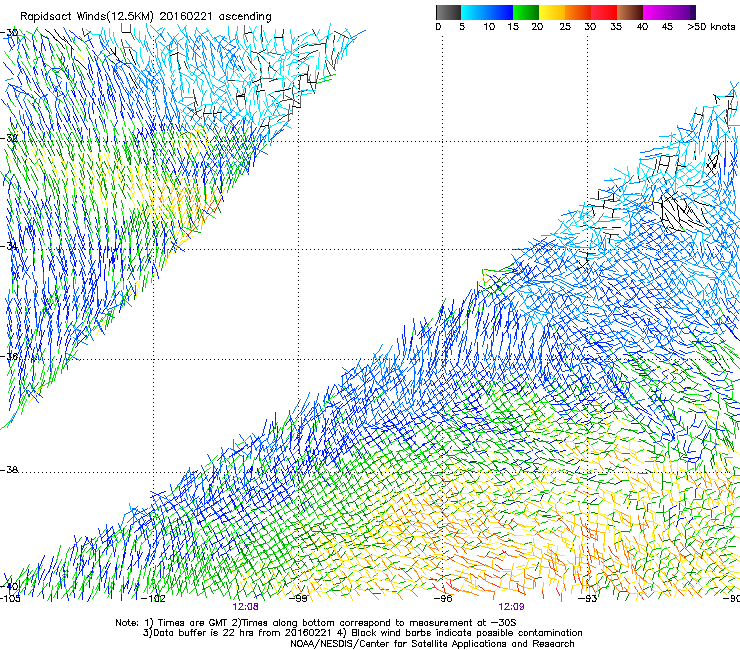This screenshot has height=650, width=740.
Task: Click the title text Rapidscat Winds(12.5KM) 20160221 ascending
Action: (x=146, y=17)
